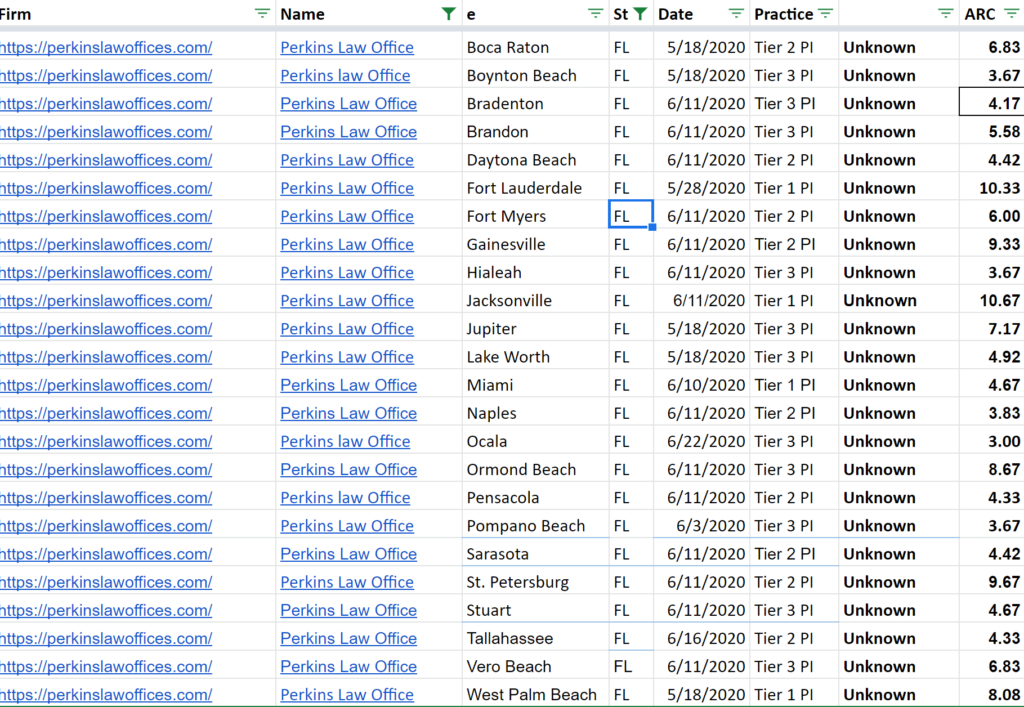Select 'Unknown' in the Stuart row
Viewport: 1024px width, 707px height.
899,610
